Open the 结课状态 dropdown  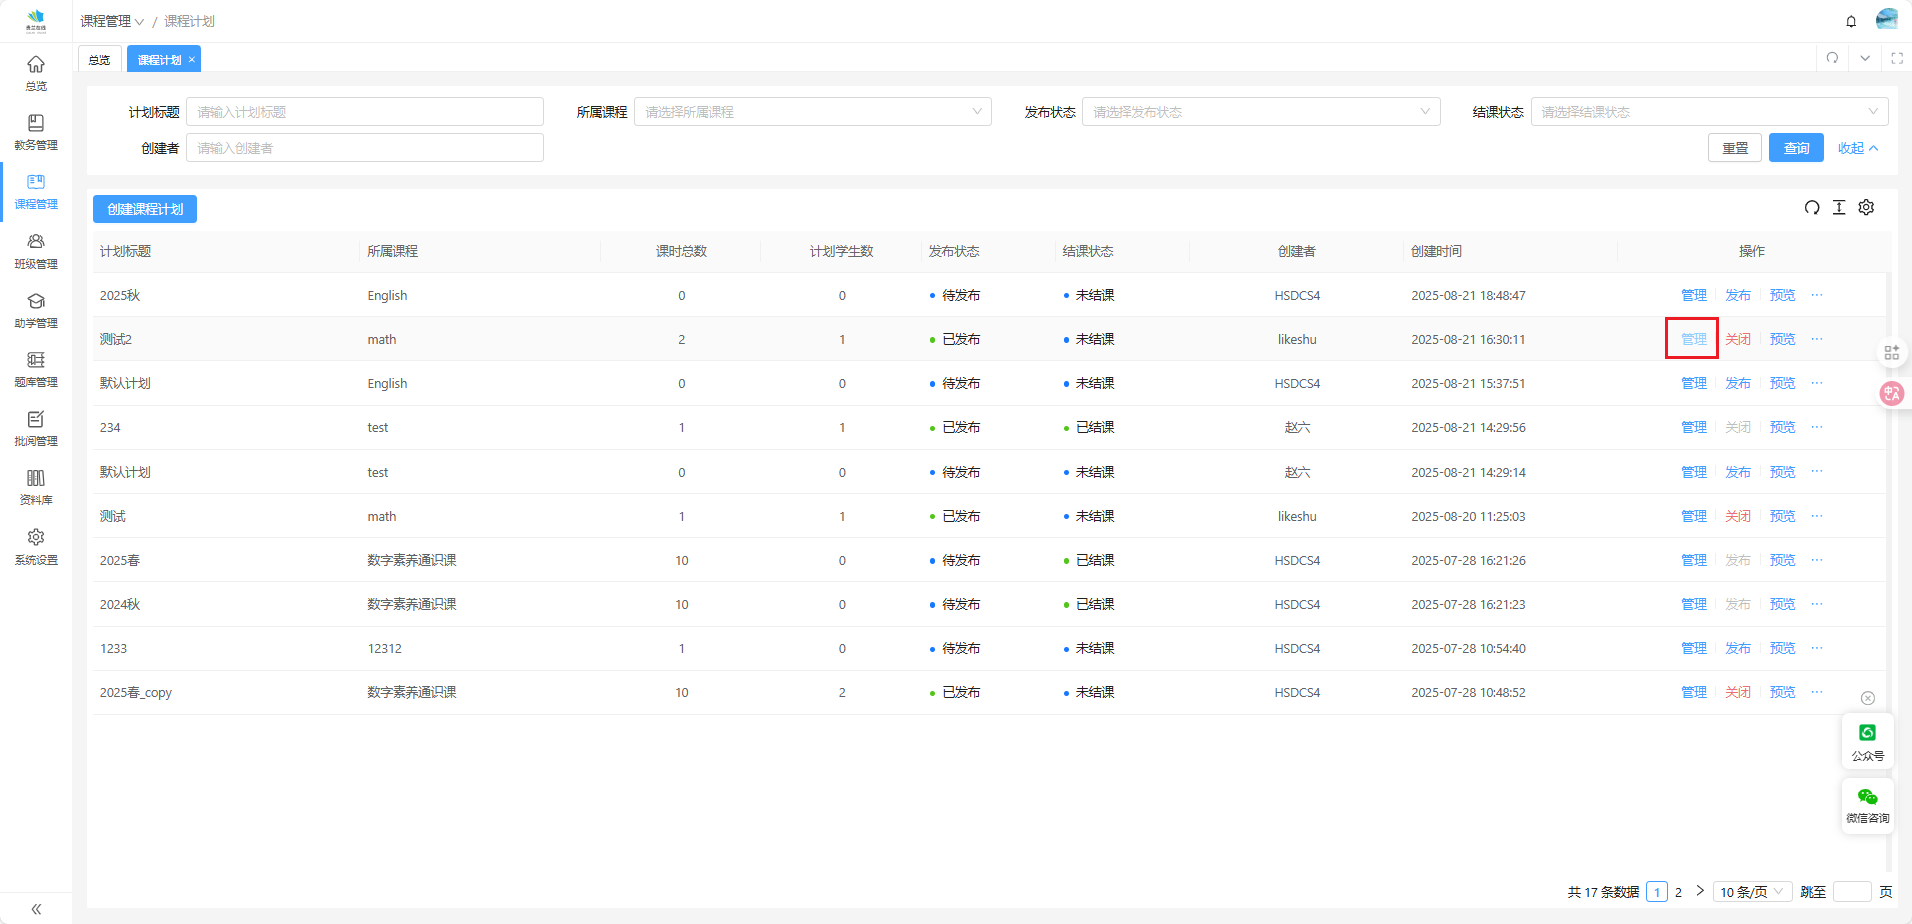pos(1708,112)
